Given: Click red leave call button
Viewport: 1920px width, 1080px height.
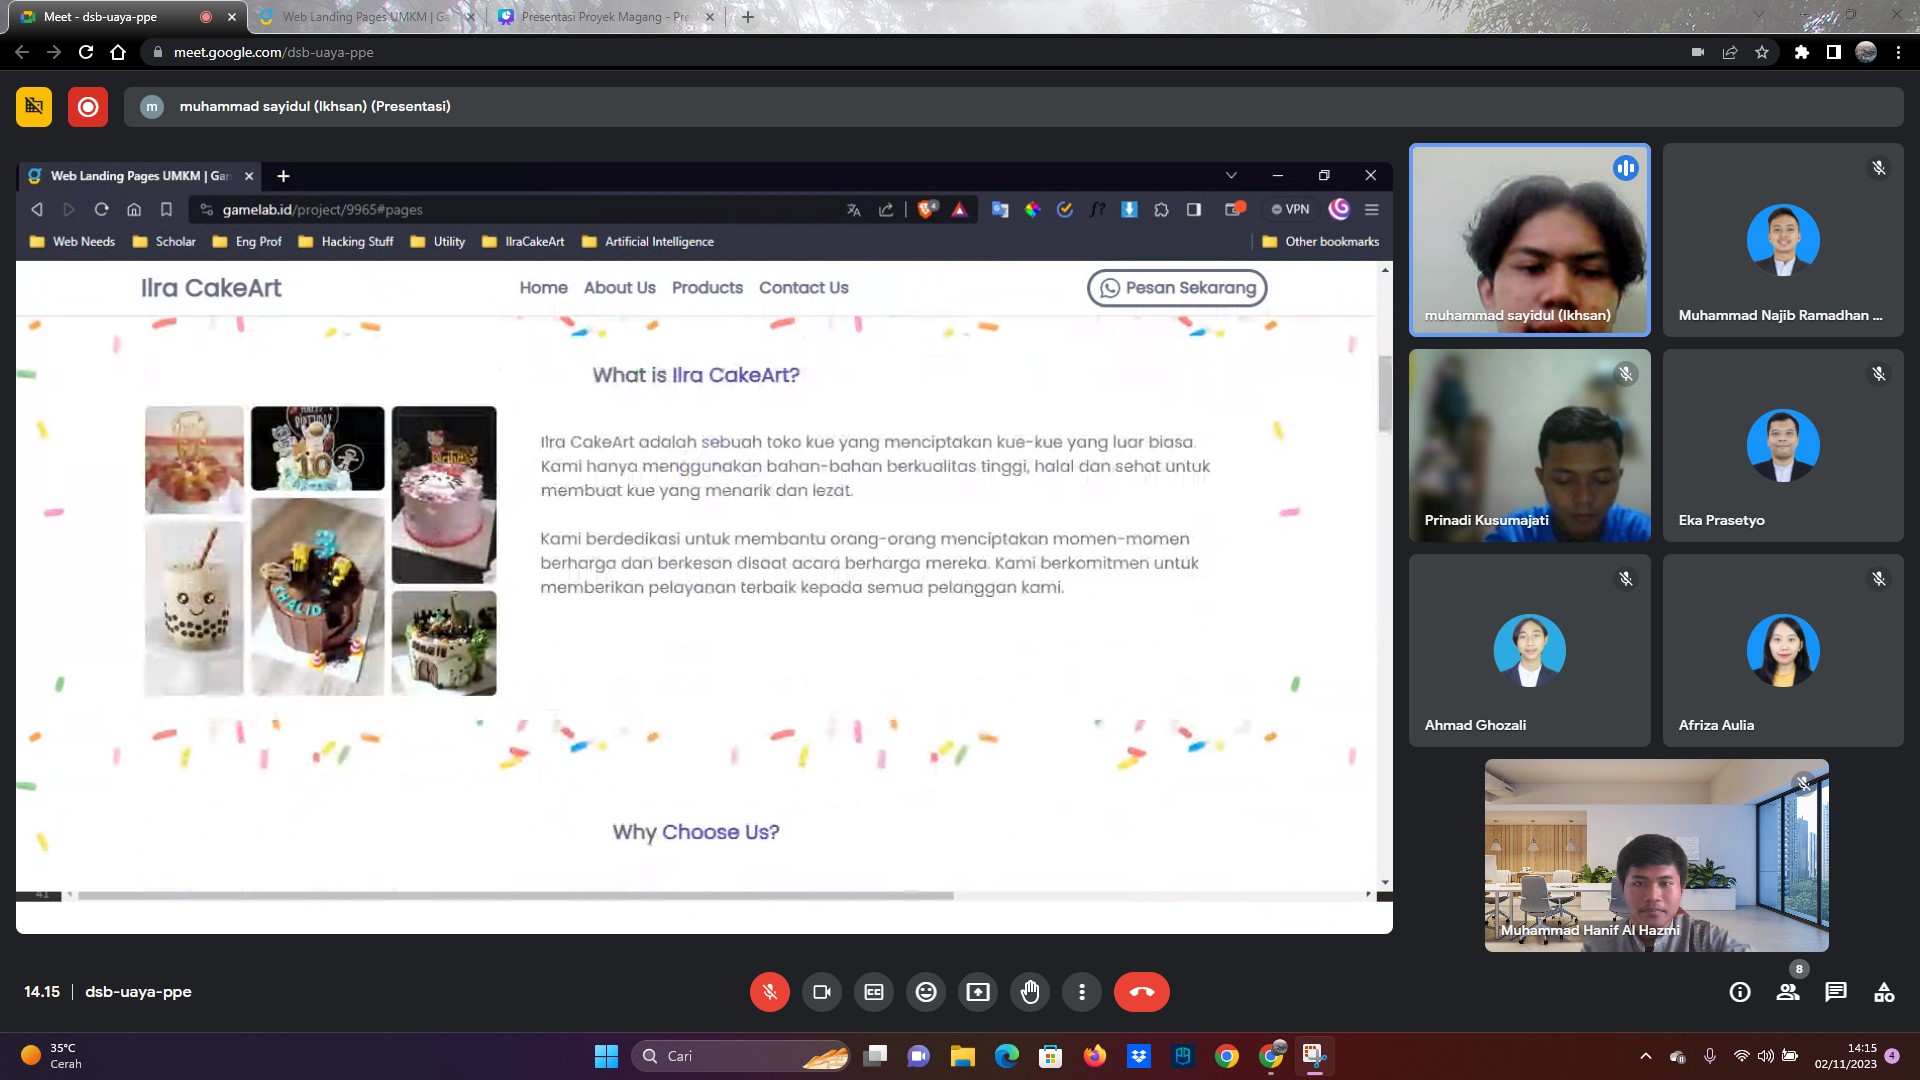Looking at the screenshot, I should (1141, 992).
